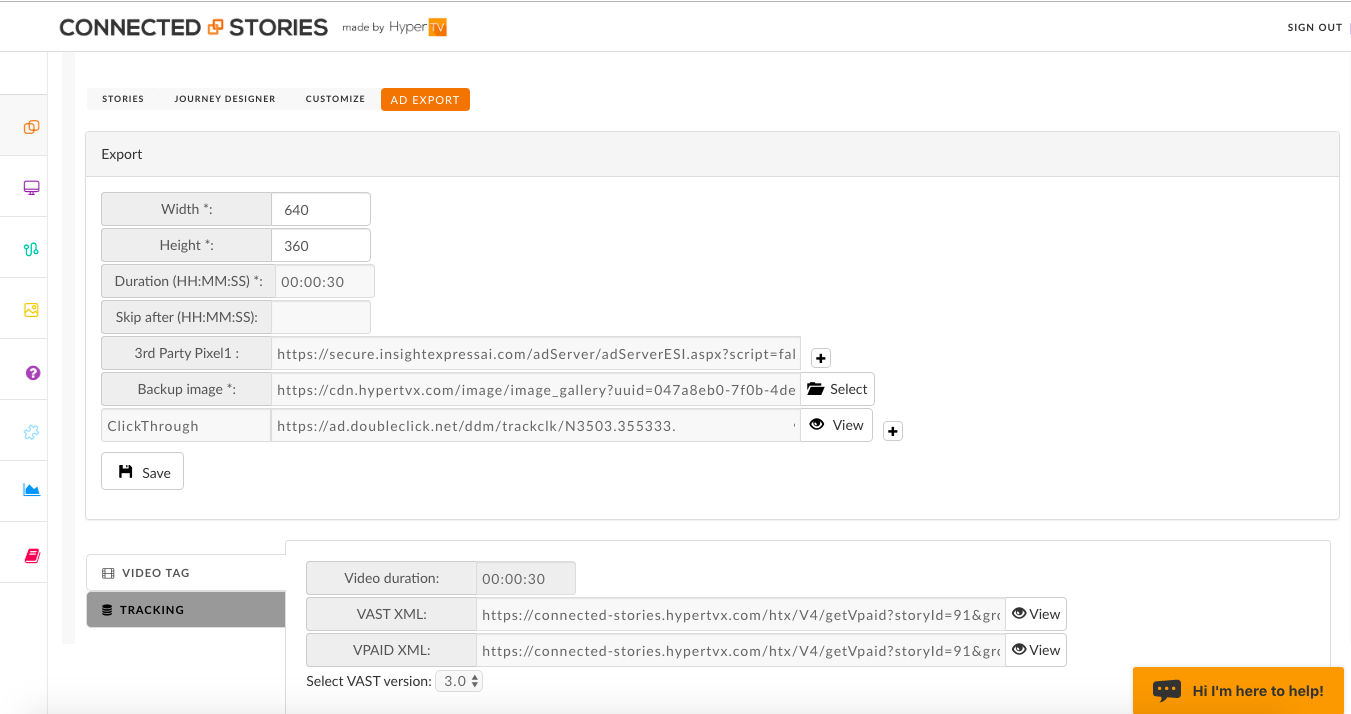Open the Video Tag side tab

coord(186,573)
